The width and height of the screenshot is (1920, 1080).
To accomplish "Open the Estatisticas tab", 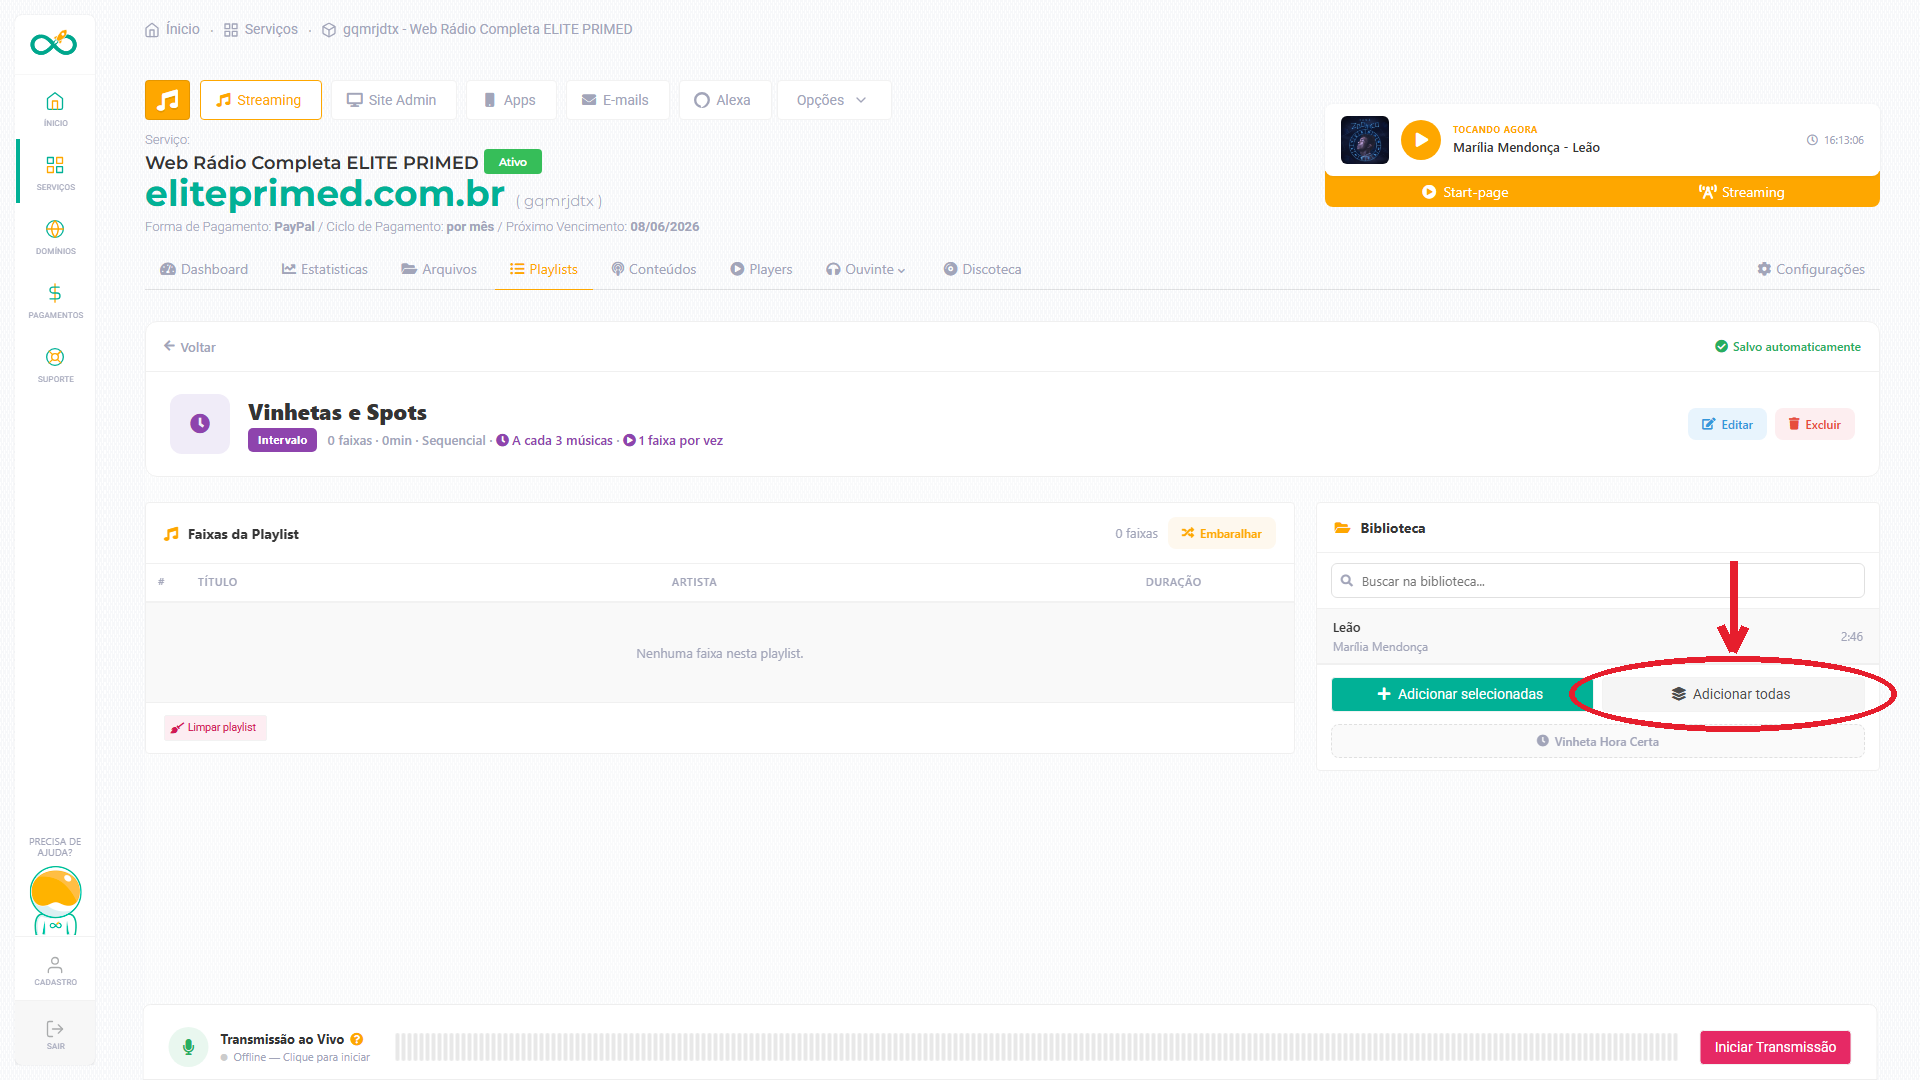I will 325,269.
